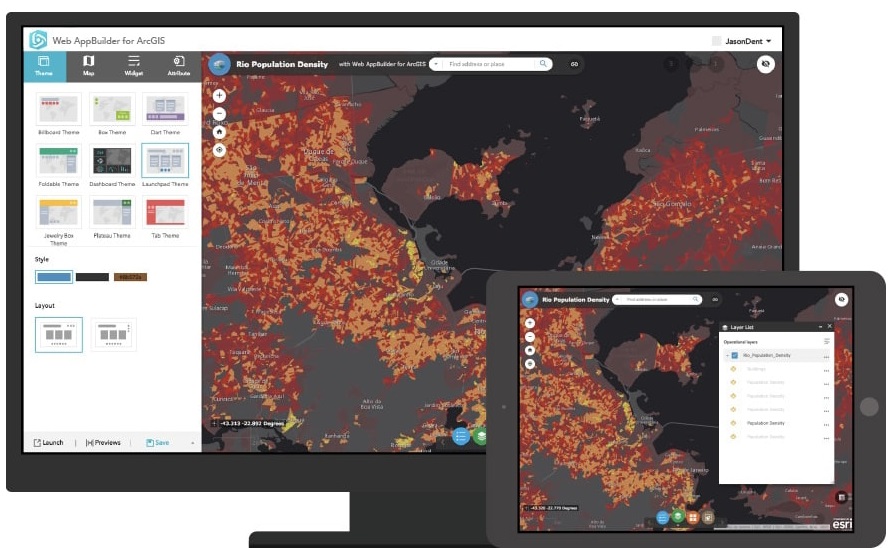Switch to the Theme tab
This screenshot has width=892, height=548.
44,66
